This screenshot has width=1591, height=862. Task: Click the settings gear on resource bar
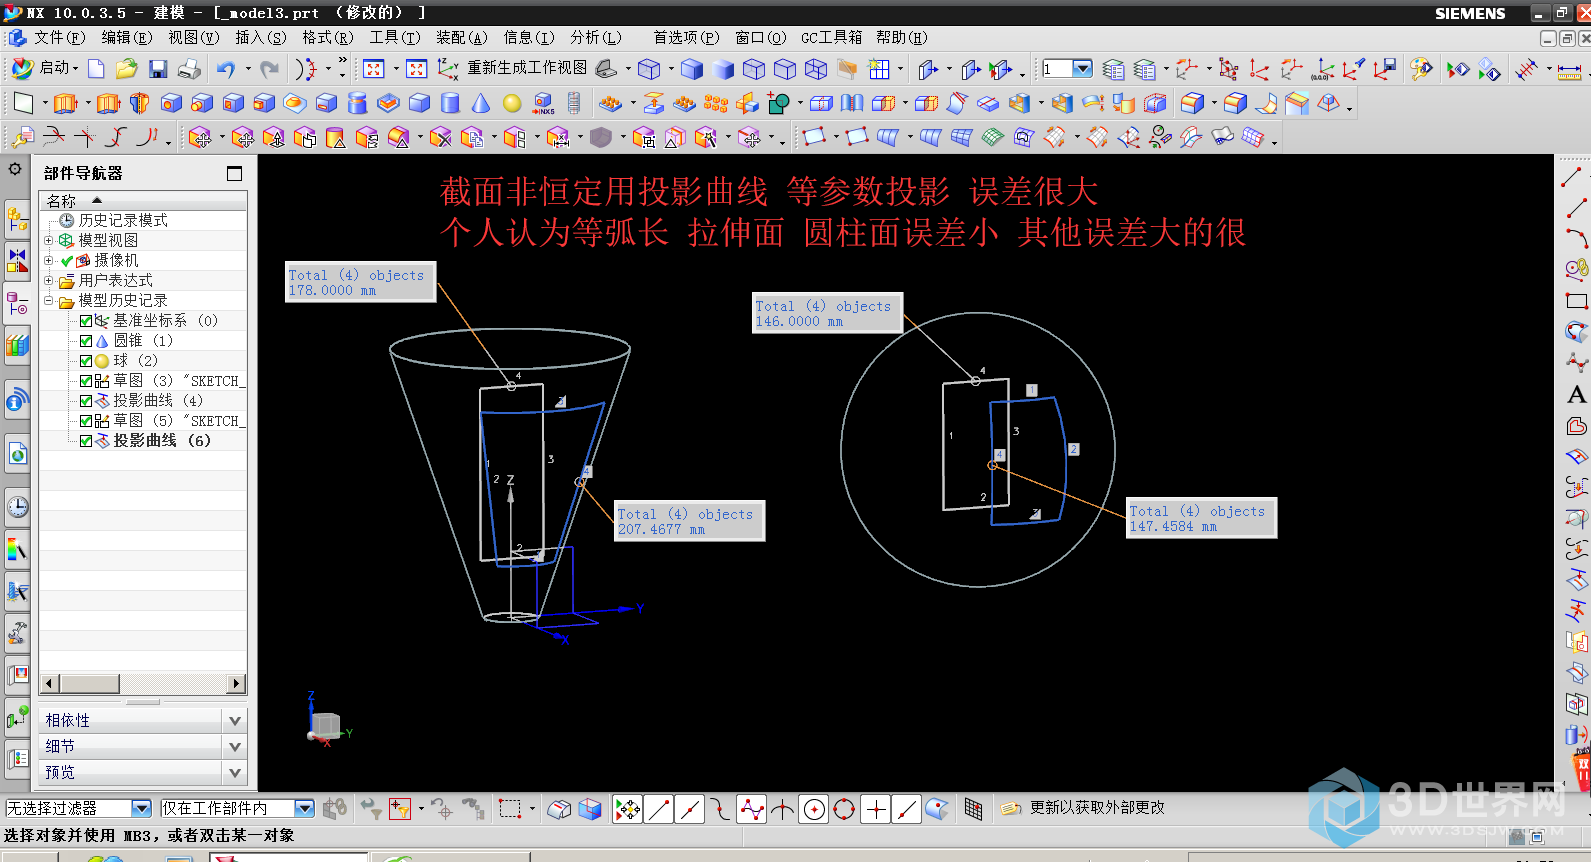[15, 170]
